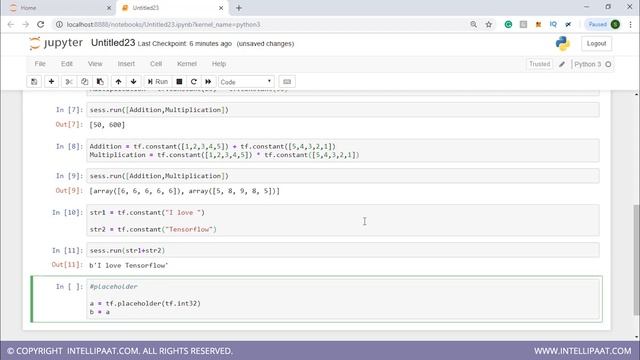Viewport: 640px width, 360px height.
Task: Open the View menu
Action: point(95,64)
